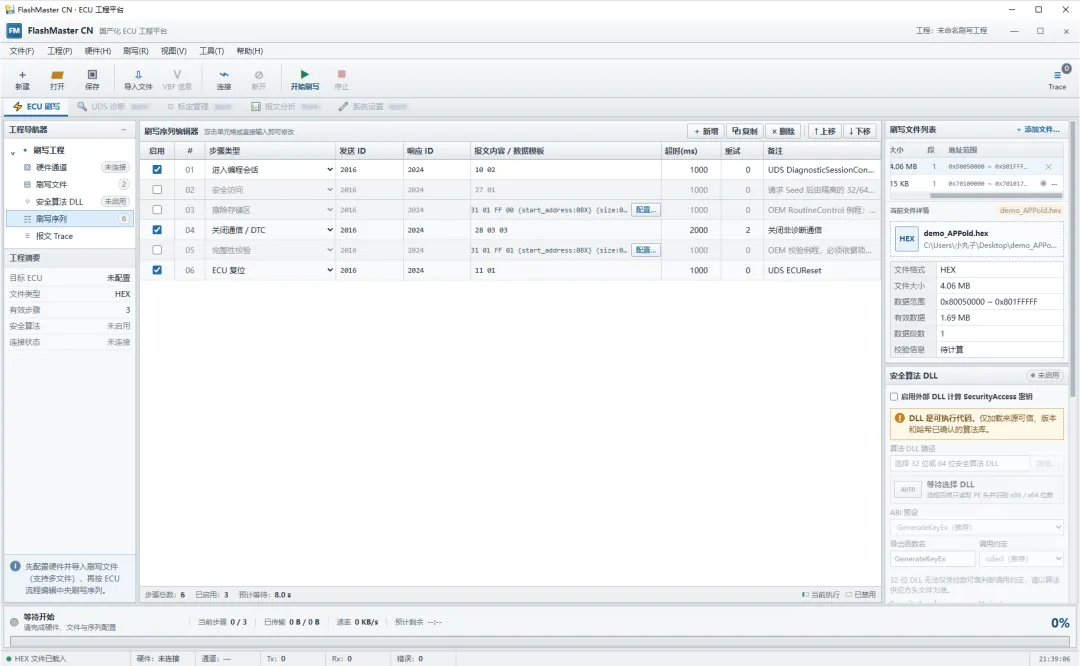Click the red 停止 stop icon
The image size is (1080, 666).
click(341, 74)
